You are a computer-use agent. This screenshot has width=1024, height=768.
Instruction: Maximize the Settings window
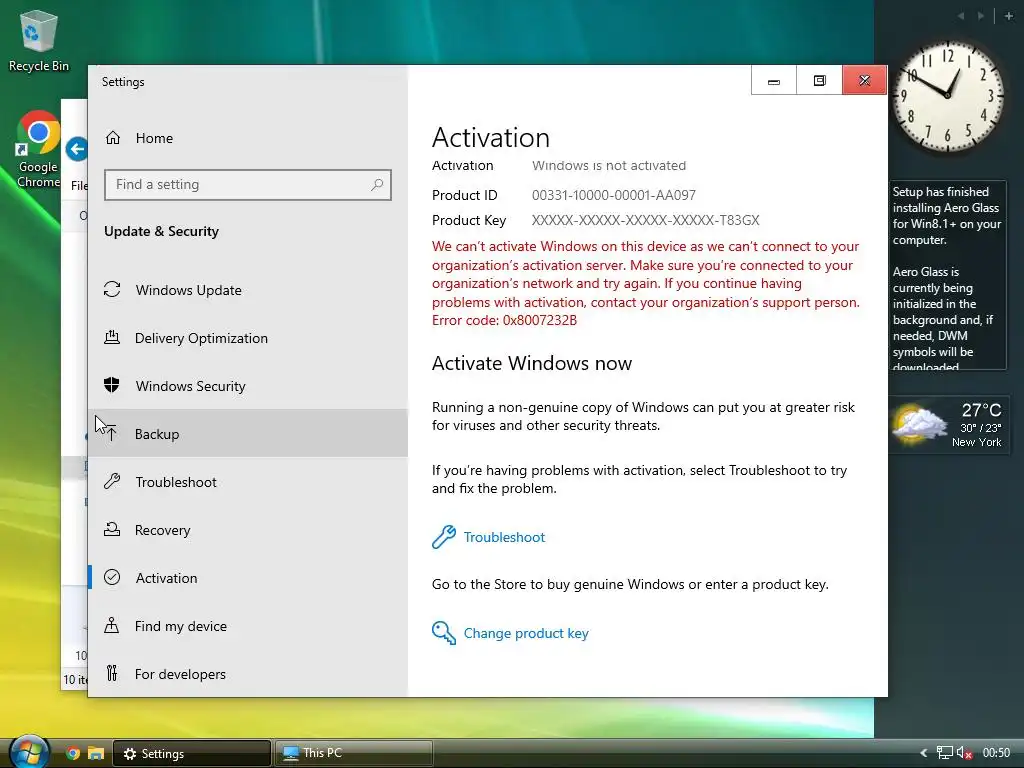[x=820, y=80]
